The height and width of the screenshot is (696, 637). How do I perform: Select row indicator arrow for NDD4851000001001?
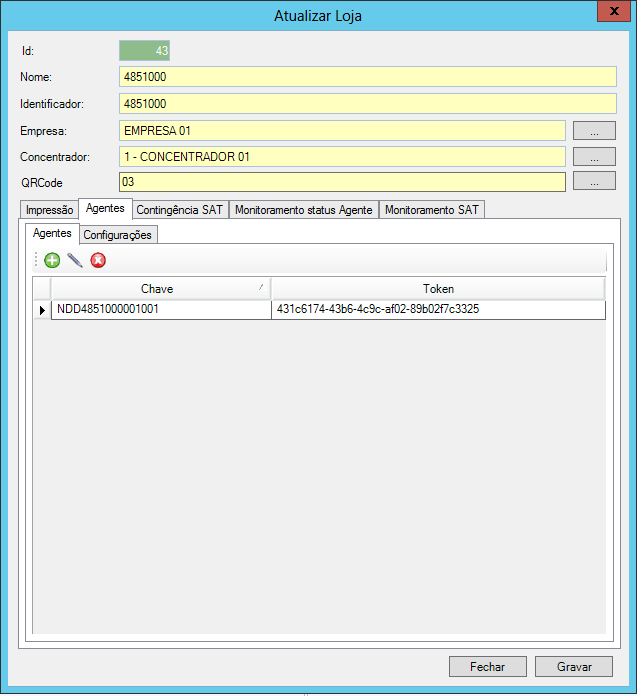pyautogui.click(x=42, y=310)
